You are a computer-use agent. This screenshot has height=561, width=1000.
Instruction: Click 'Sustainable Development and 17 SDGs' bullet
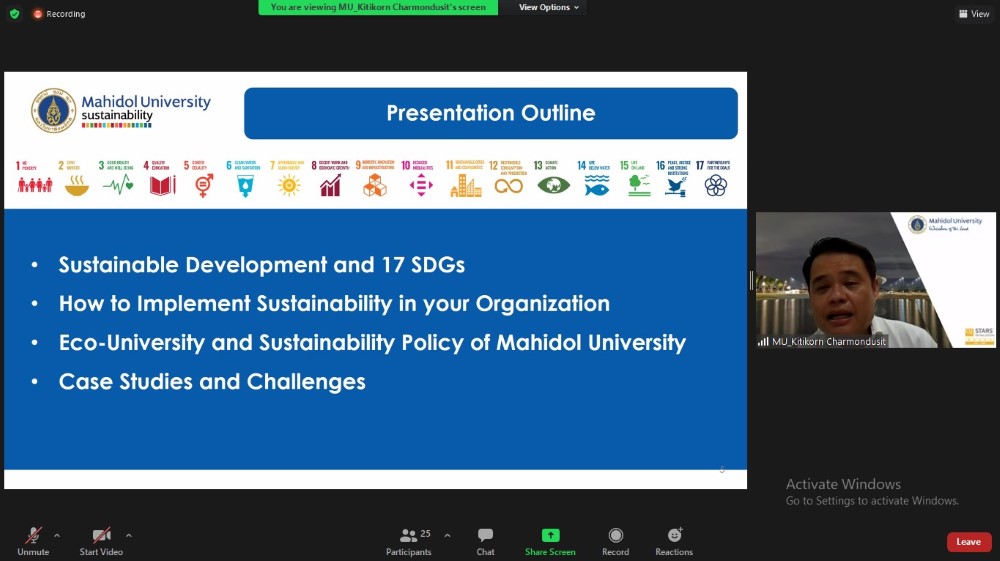point(261,265)
